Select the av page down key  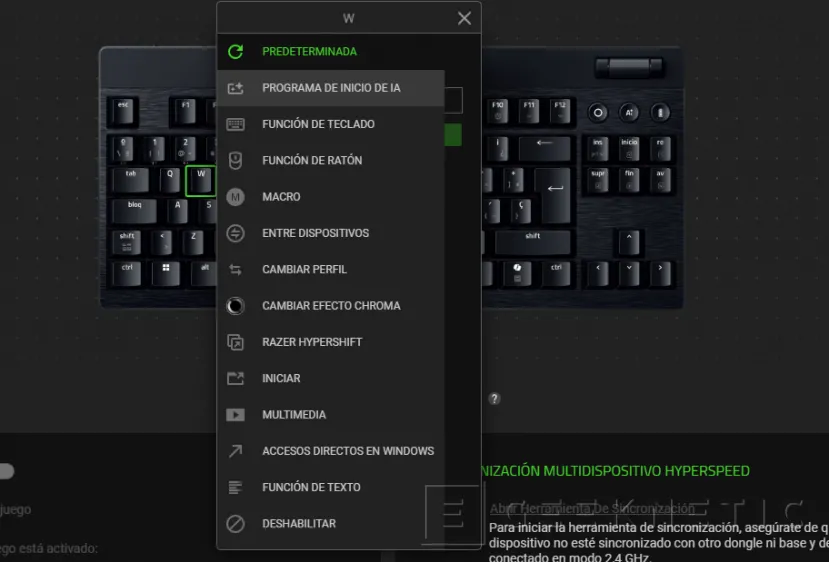click(660, 180)
